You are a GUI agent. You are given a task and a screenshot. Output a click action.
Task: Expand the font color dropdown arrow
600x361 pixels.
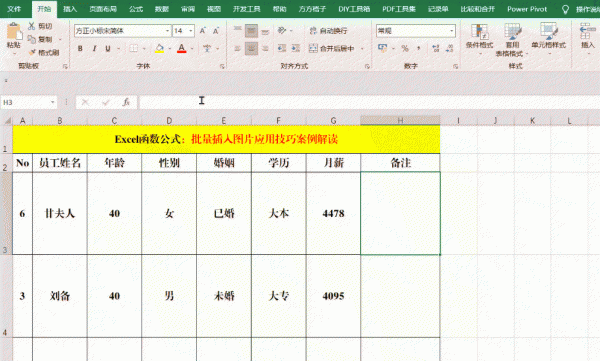(x=192, y=49)
